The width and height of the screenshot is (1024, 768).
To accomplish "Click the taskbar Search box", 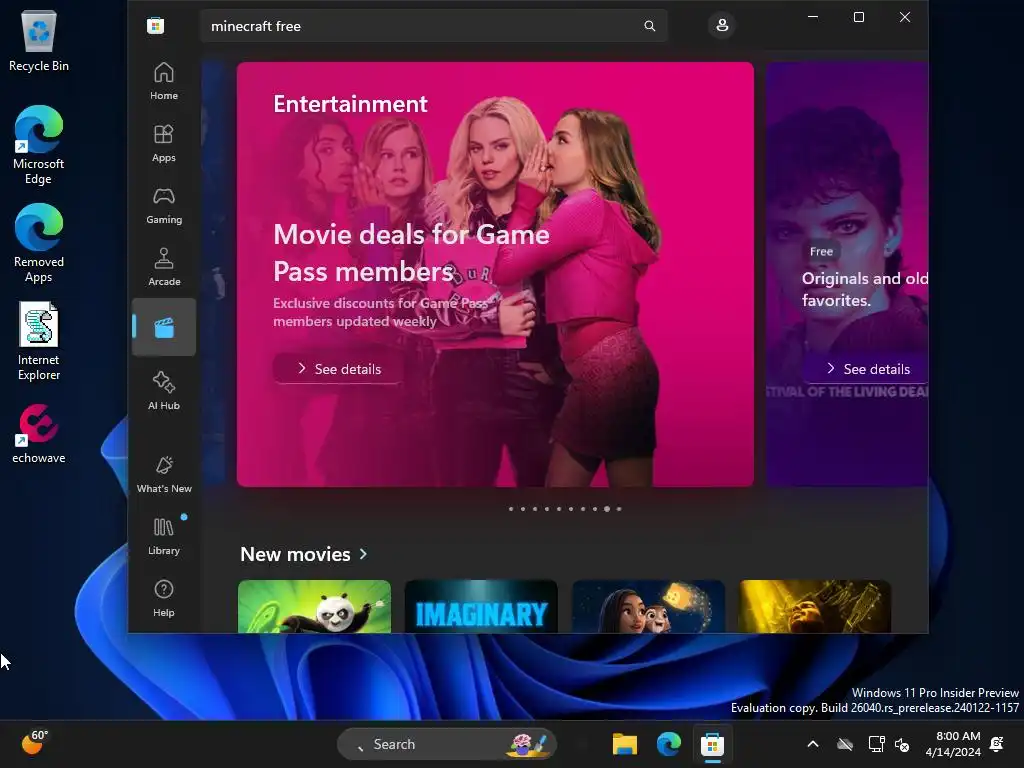I will 447,744.
